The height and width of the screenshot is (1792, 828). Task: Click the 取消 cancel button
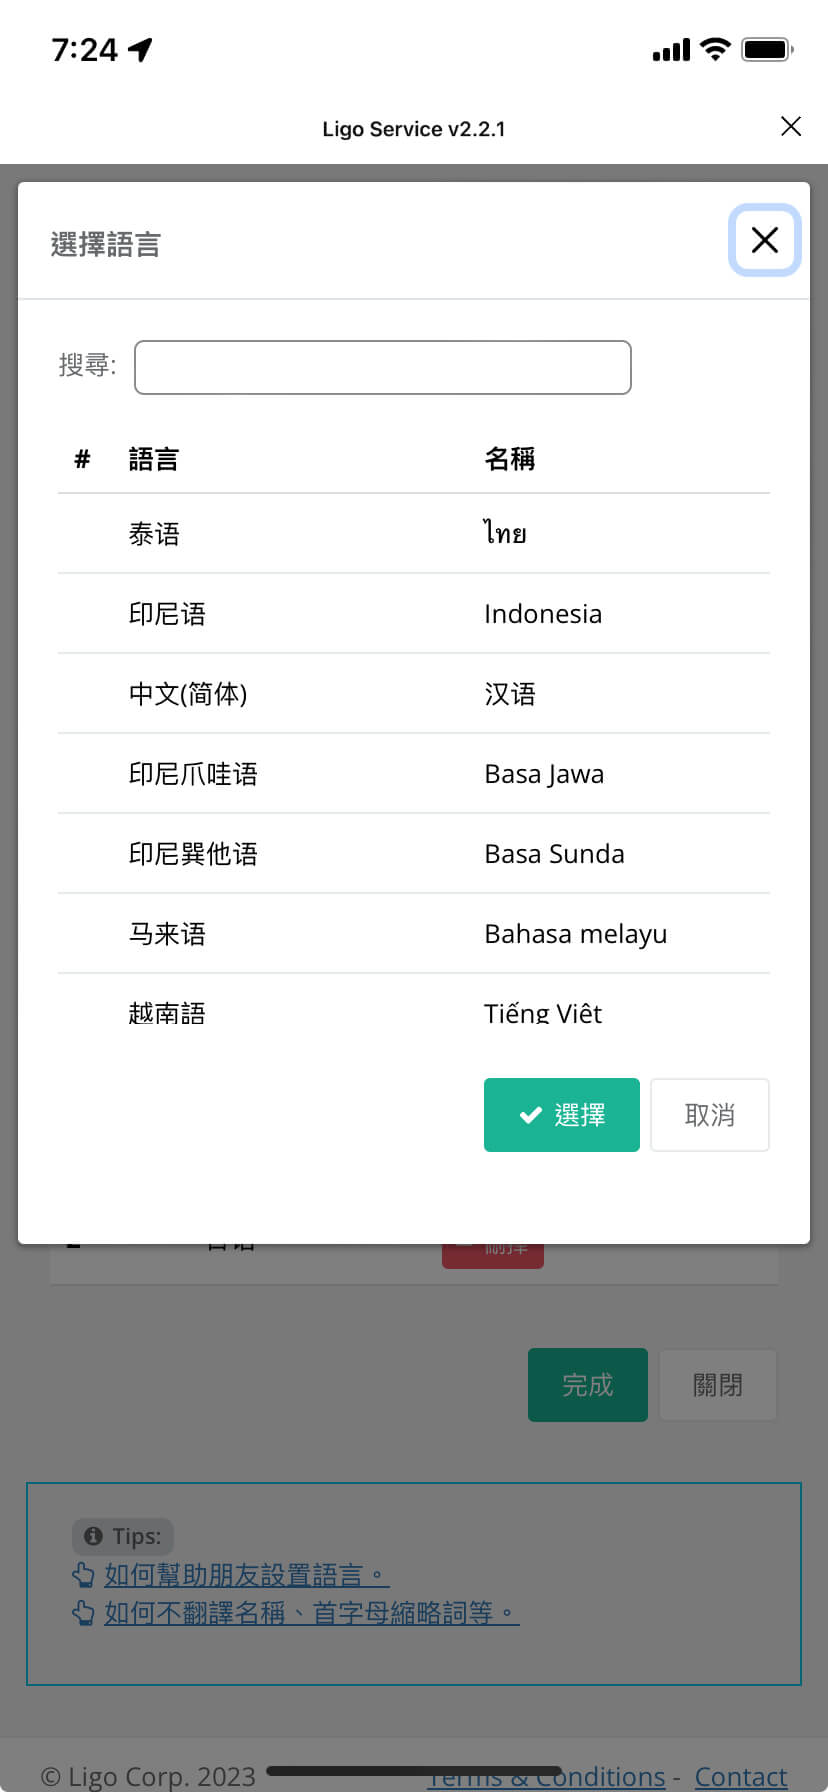tap(709, 1115)
